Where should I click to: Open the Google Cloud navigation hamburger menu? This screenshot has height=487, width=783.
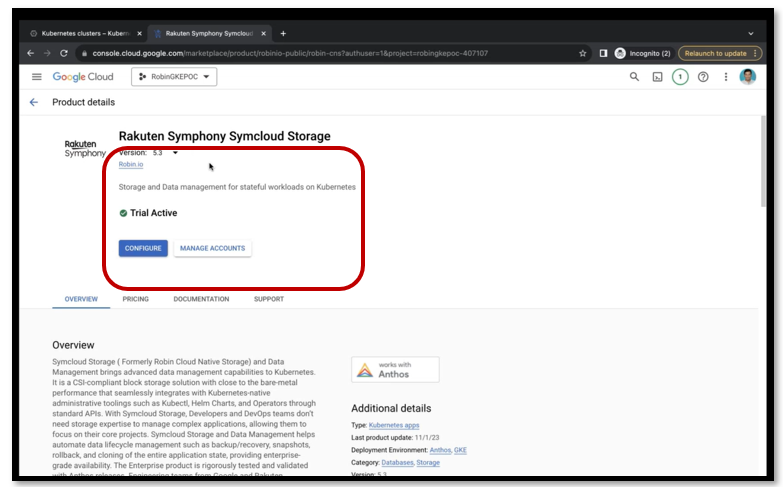pyautogui.click(x=36, y=76)
